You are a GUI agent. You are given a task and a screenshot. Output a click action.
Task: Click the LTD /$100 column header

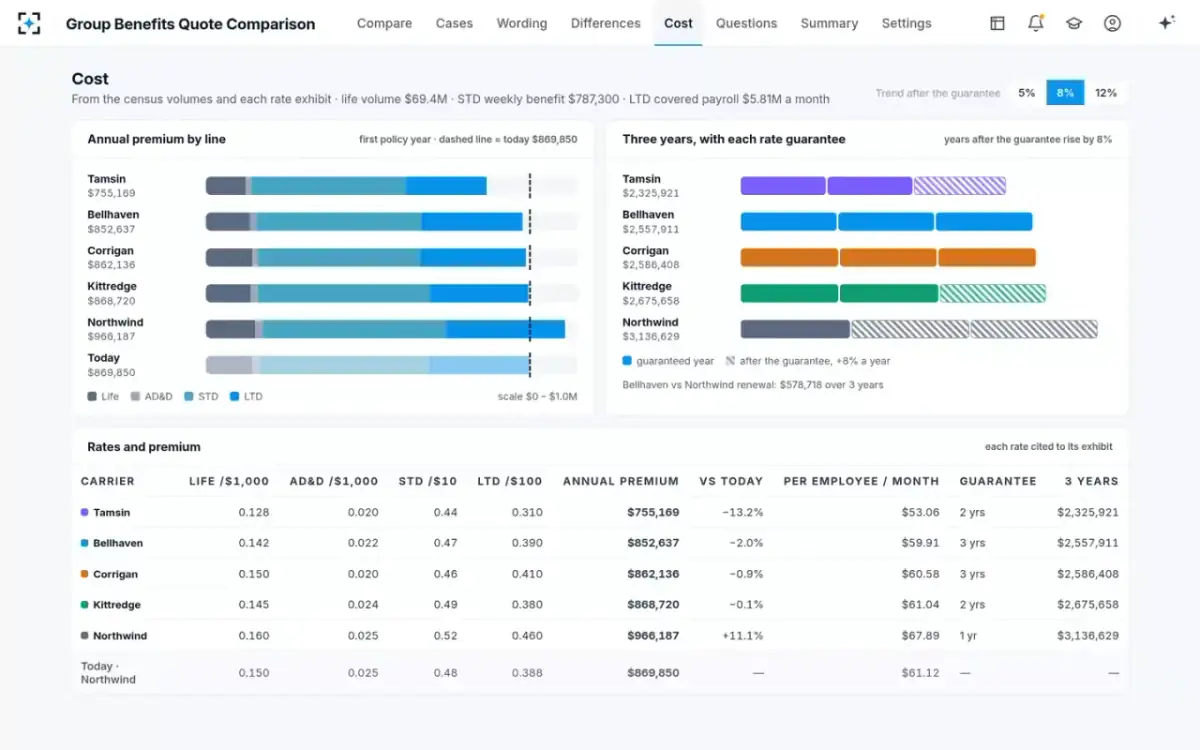point(510,481)
